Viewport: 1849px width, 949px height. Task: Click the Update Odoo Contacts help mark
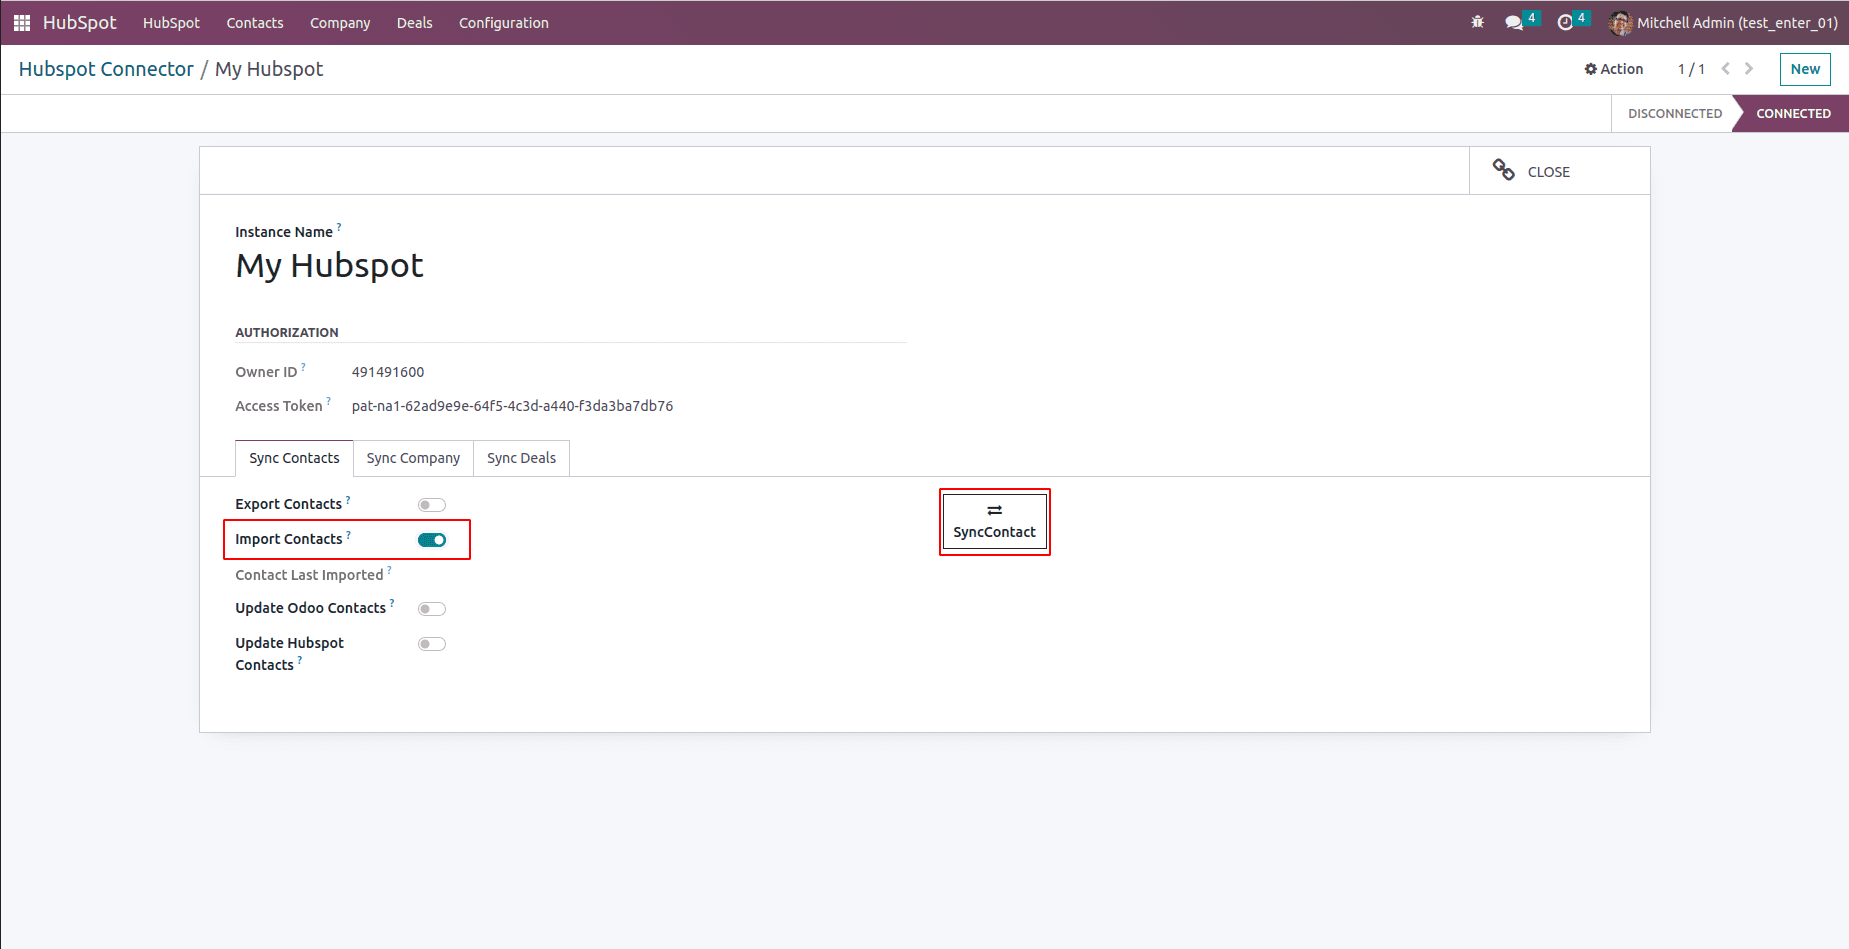coord(392,602)
